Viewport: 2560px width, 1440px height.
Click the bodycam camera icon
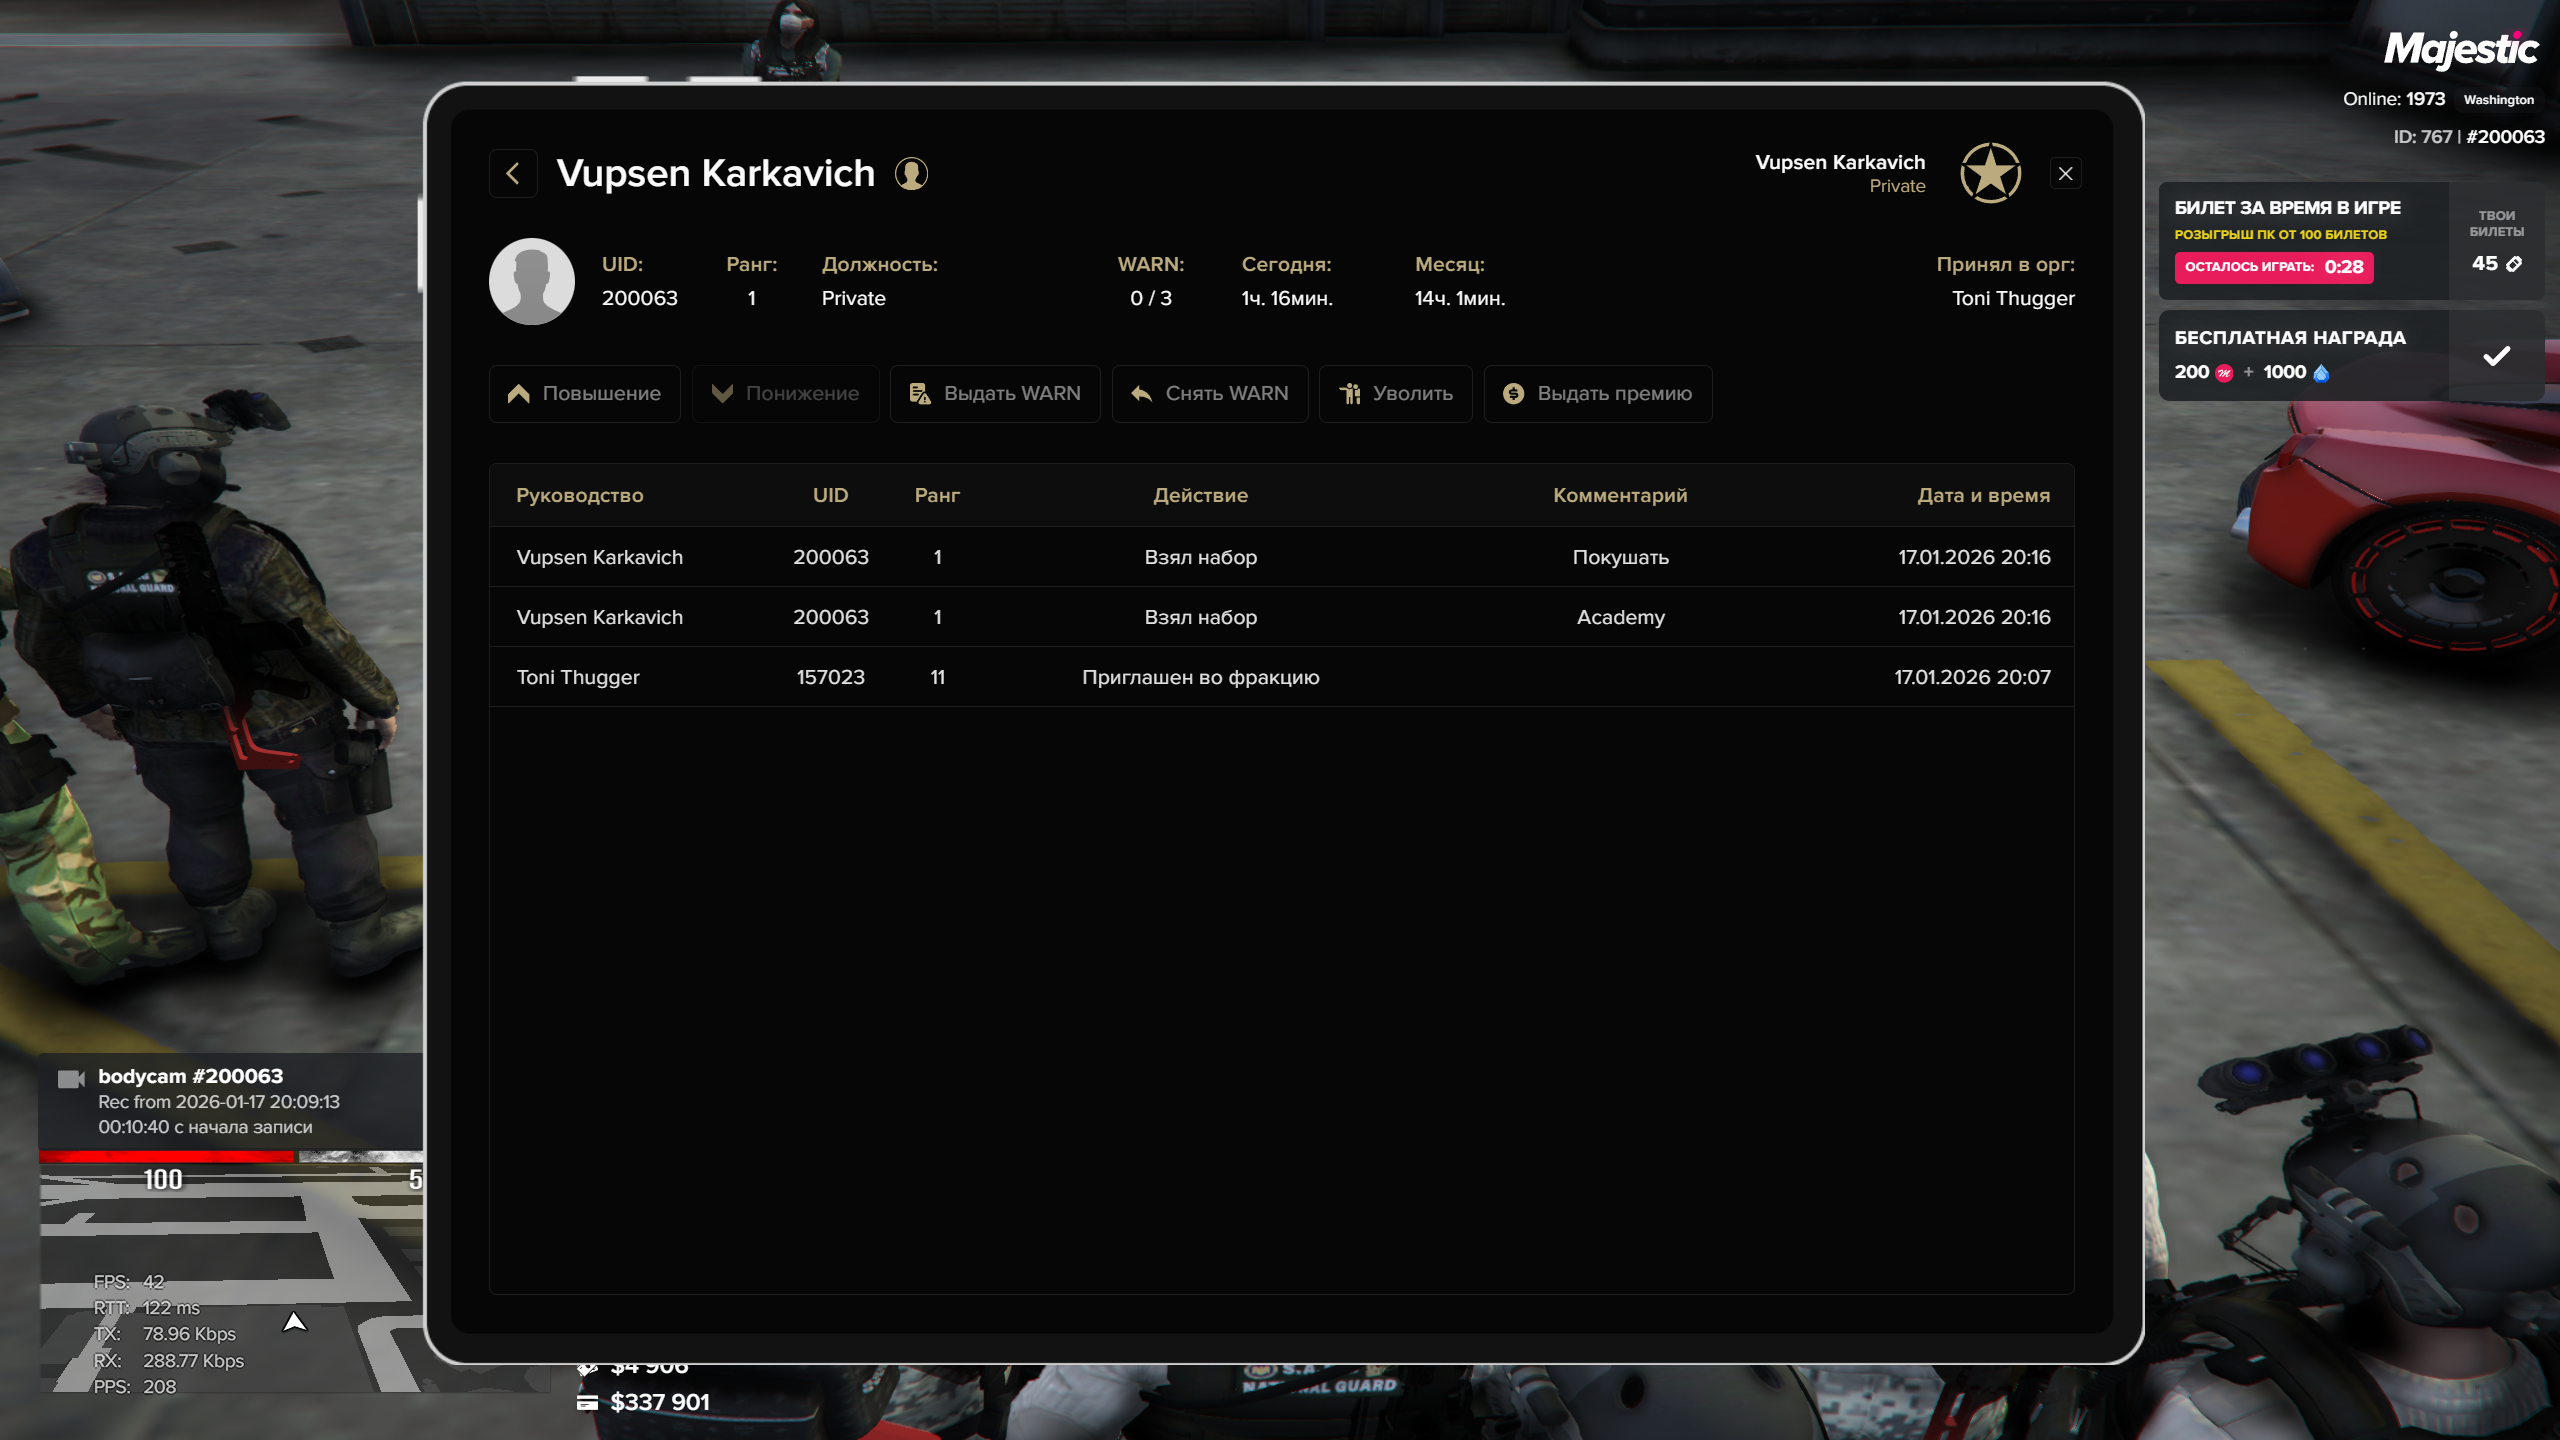(70, 1078)
